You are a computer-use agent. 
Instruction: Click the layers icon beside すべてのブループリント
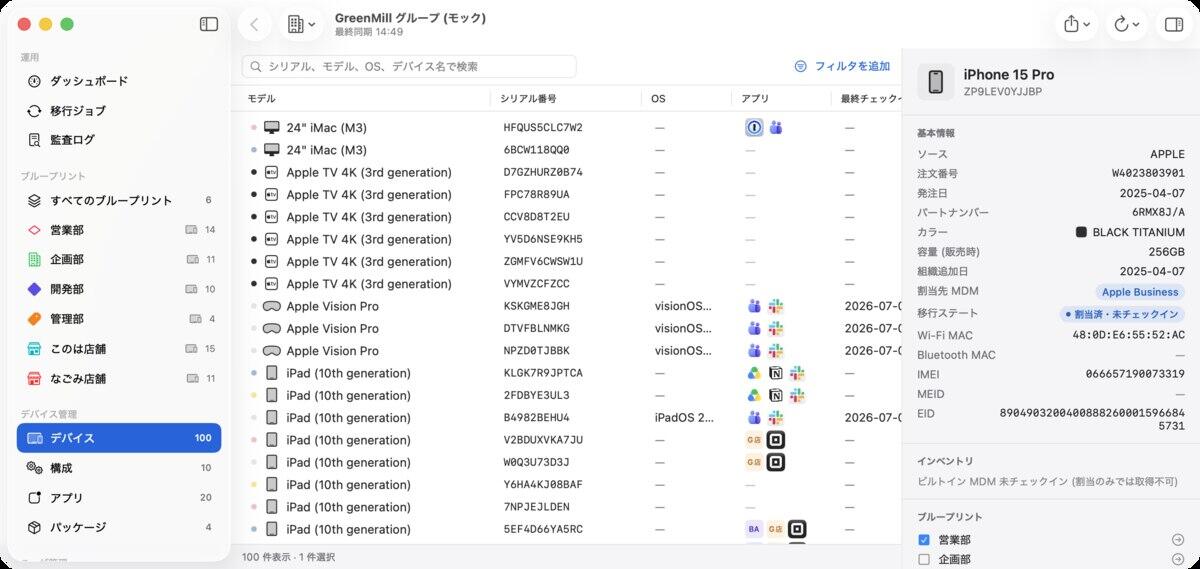(34, 200)
